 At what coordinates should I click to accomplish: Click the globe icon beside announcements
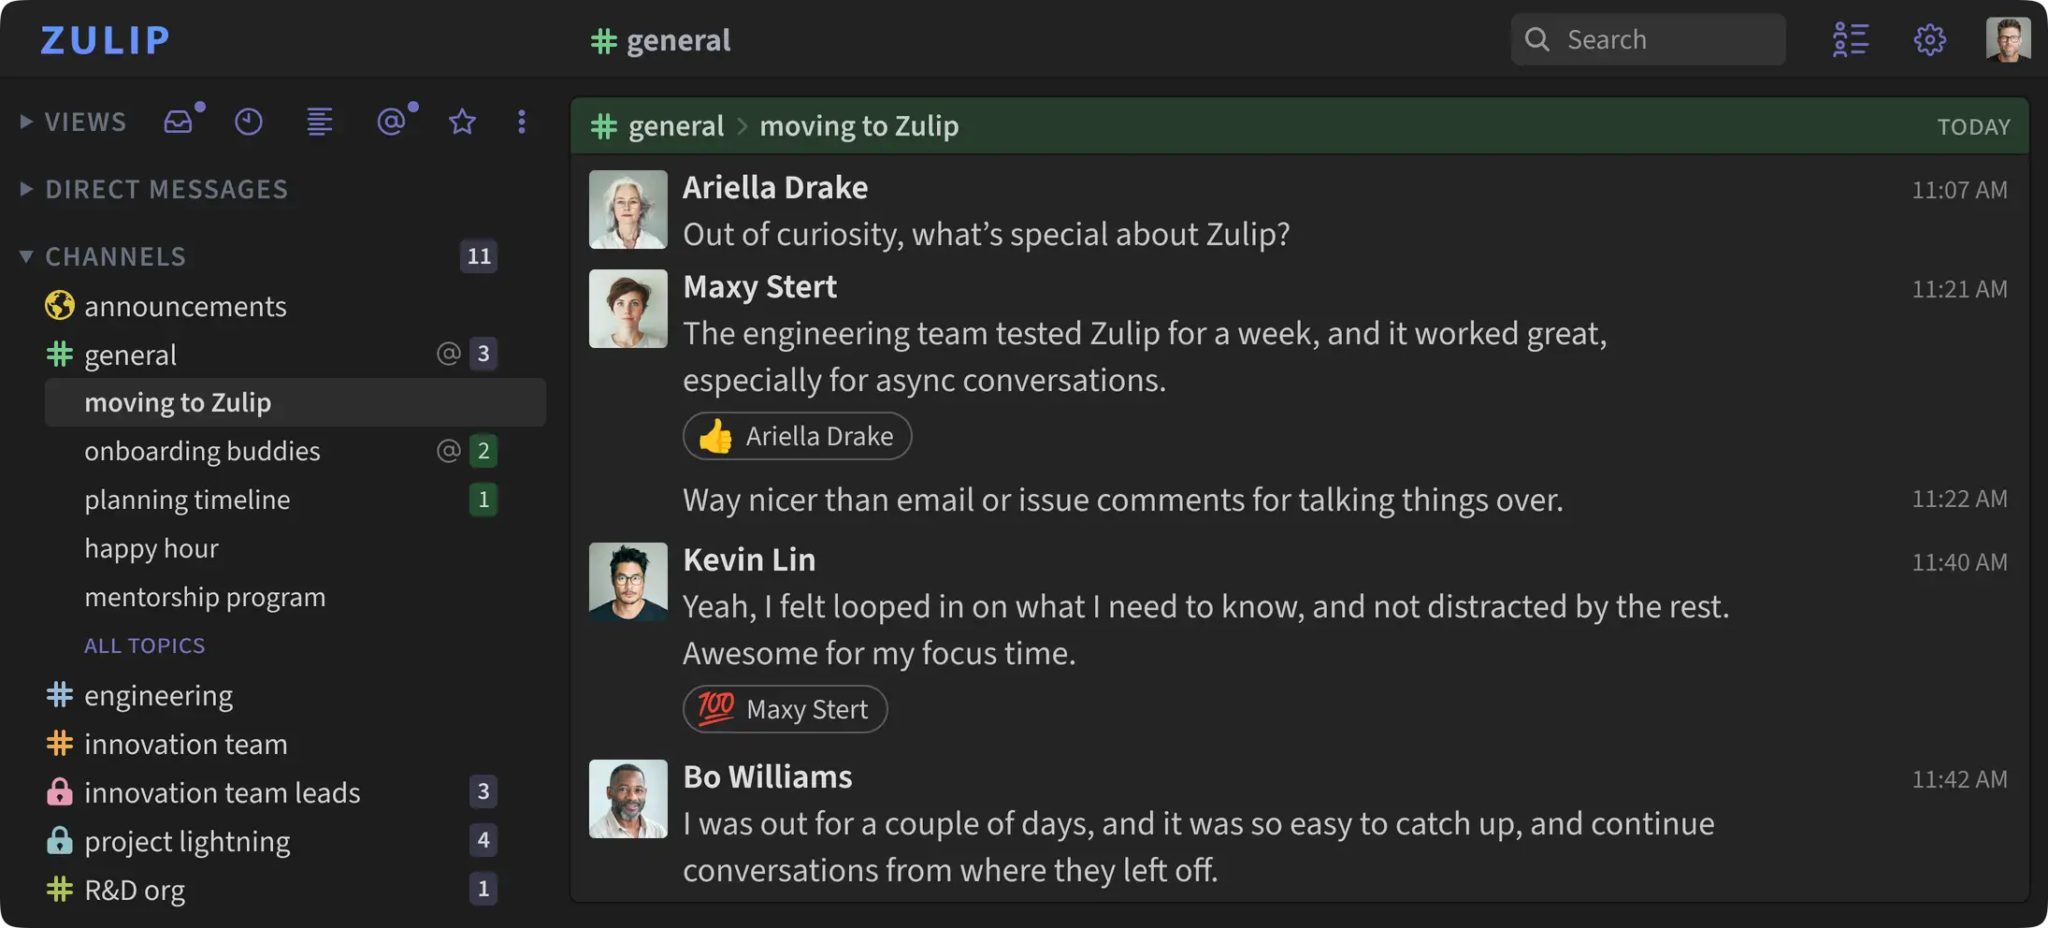coord(59,305)
